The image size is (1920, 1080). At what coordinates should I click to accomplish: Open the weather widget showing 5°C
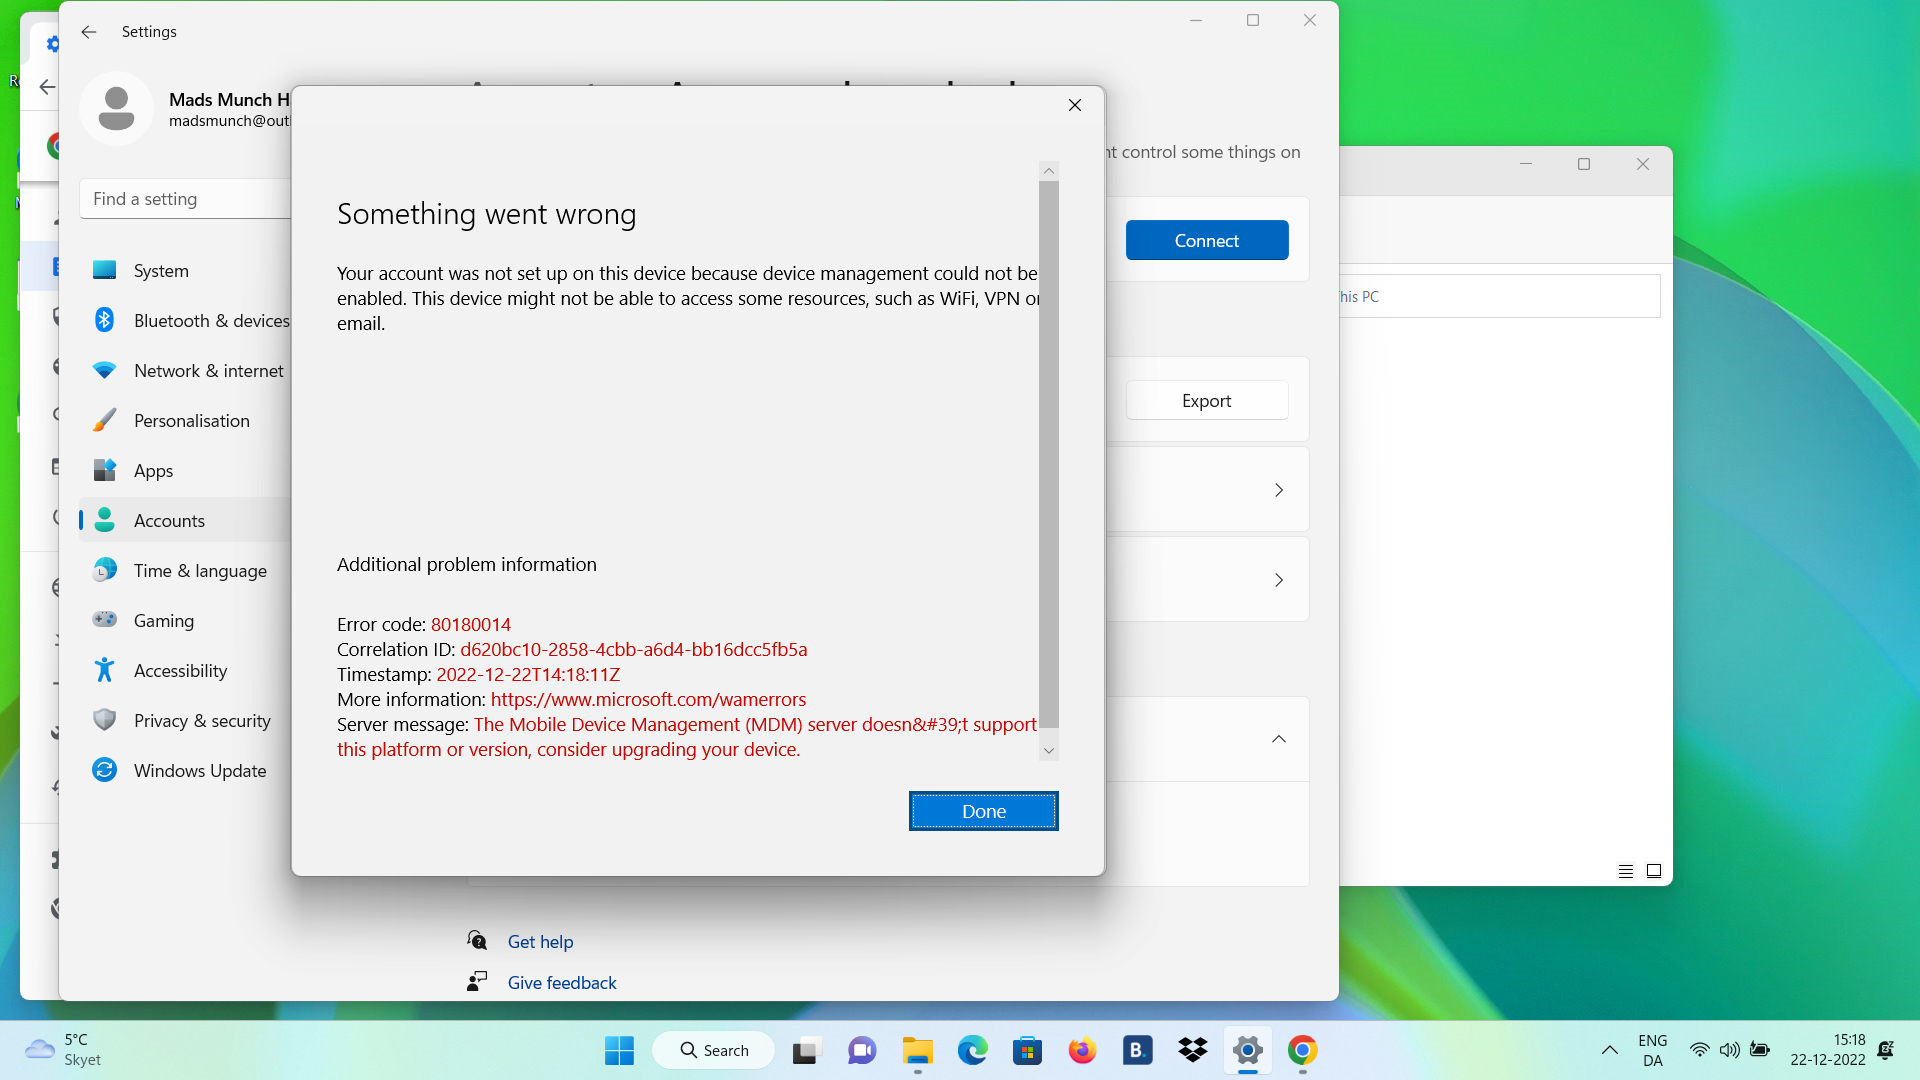click(x=63, y=1050)
